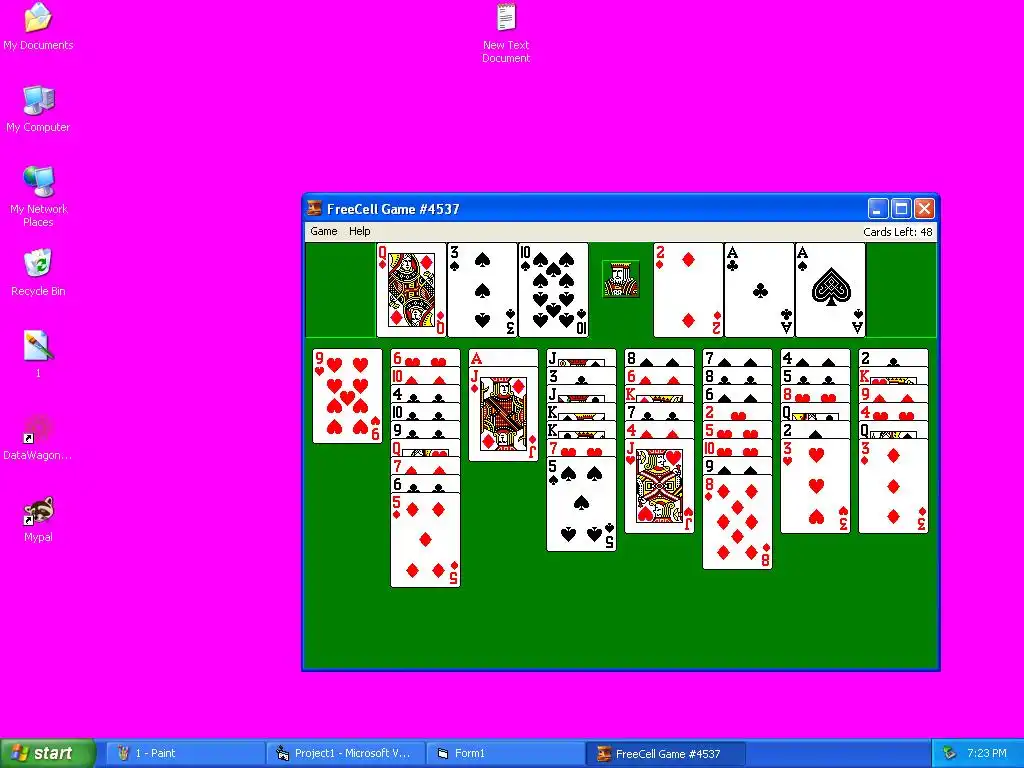Select the Recycle Bin desktop icon
This screenshot has width=1024, height=768.
click(x=38, y=273)
